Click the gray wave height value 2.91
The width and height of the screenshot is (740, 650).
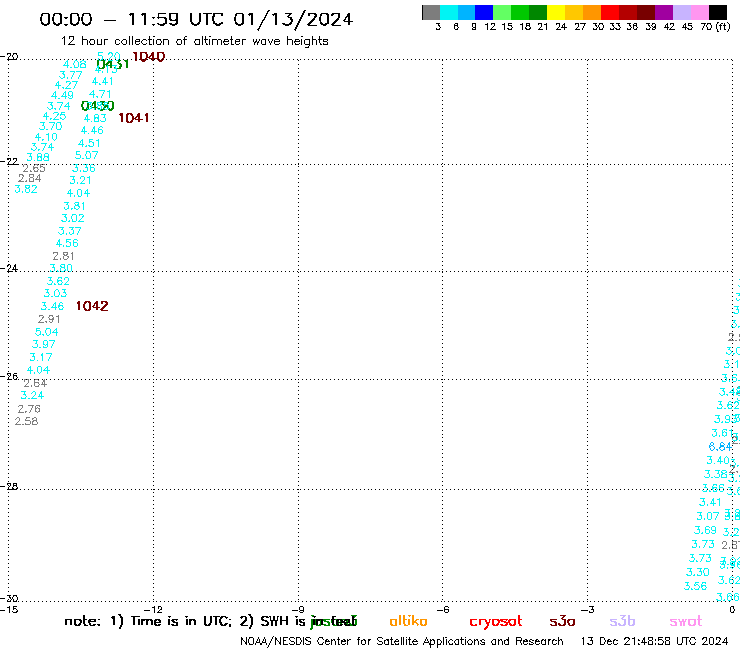[49, 319]
